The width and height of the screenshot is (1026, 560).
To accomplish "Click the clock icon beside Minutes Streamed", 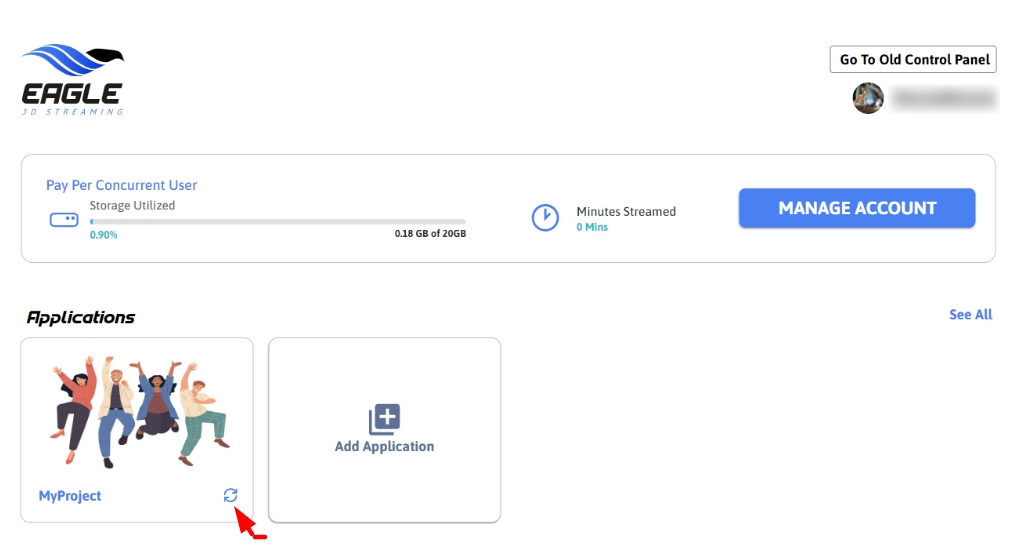I will 545,218.
